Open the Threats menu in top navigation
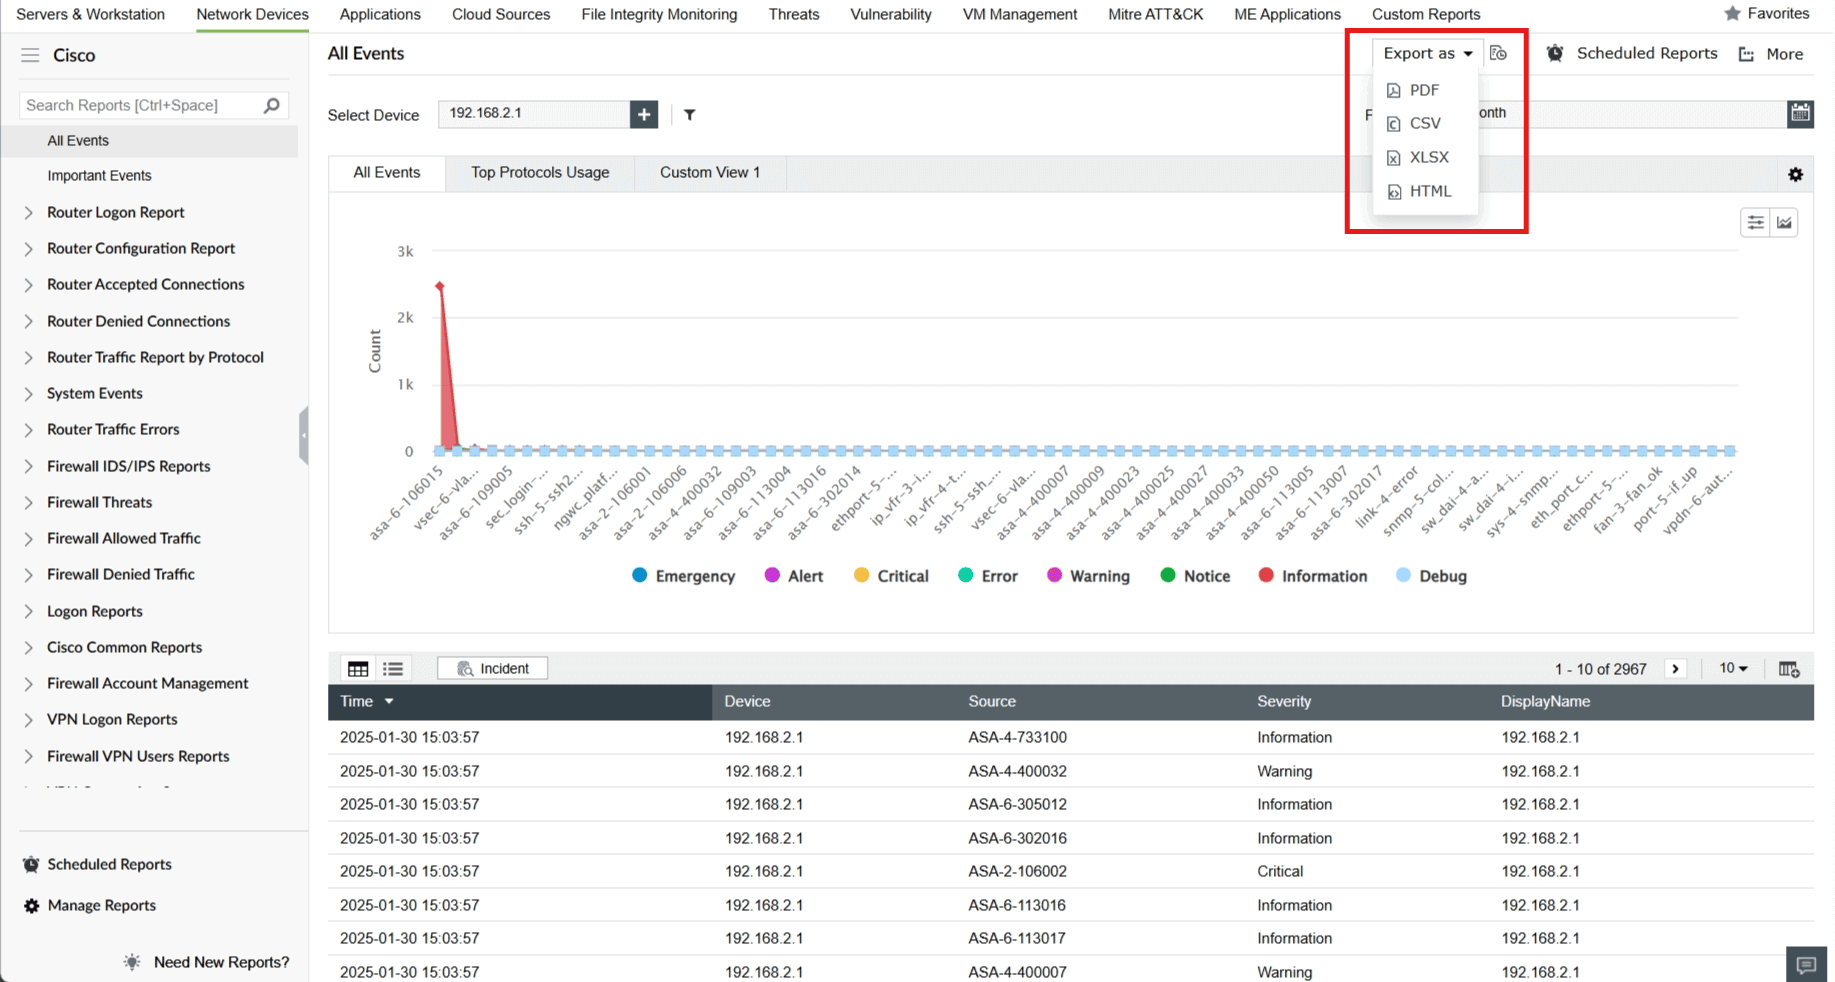The image size is (1835, 982). pyautogui.click(x=793, y=14)
